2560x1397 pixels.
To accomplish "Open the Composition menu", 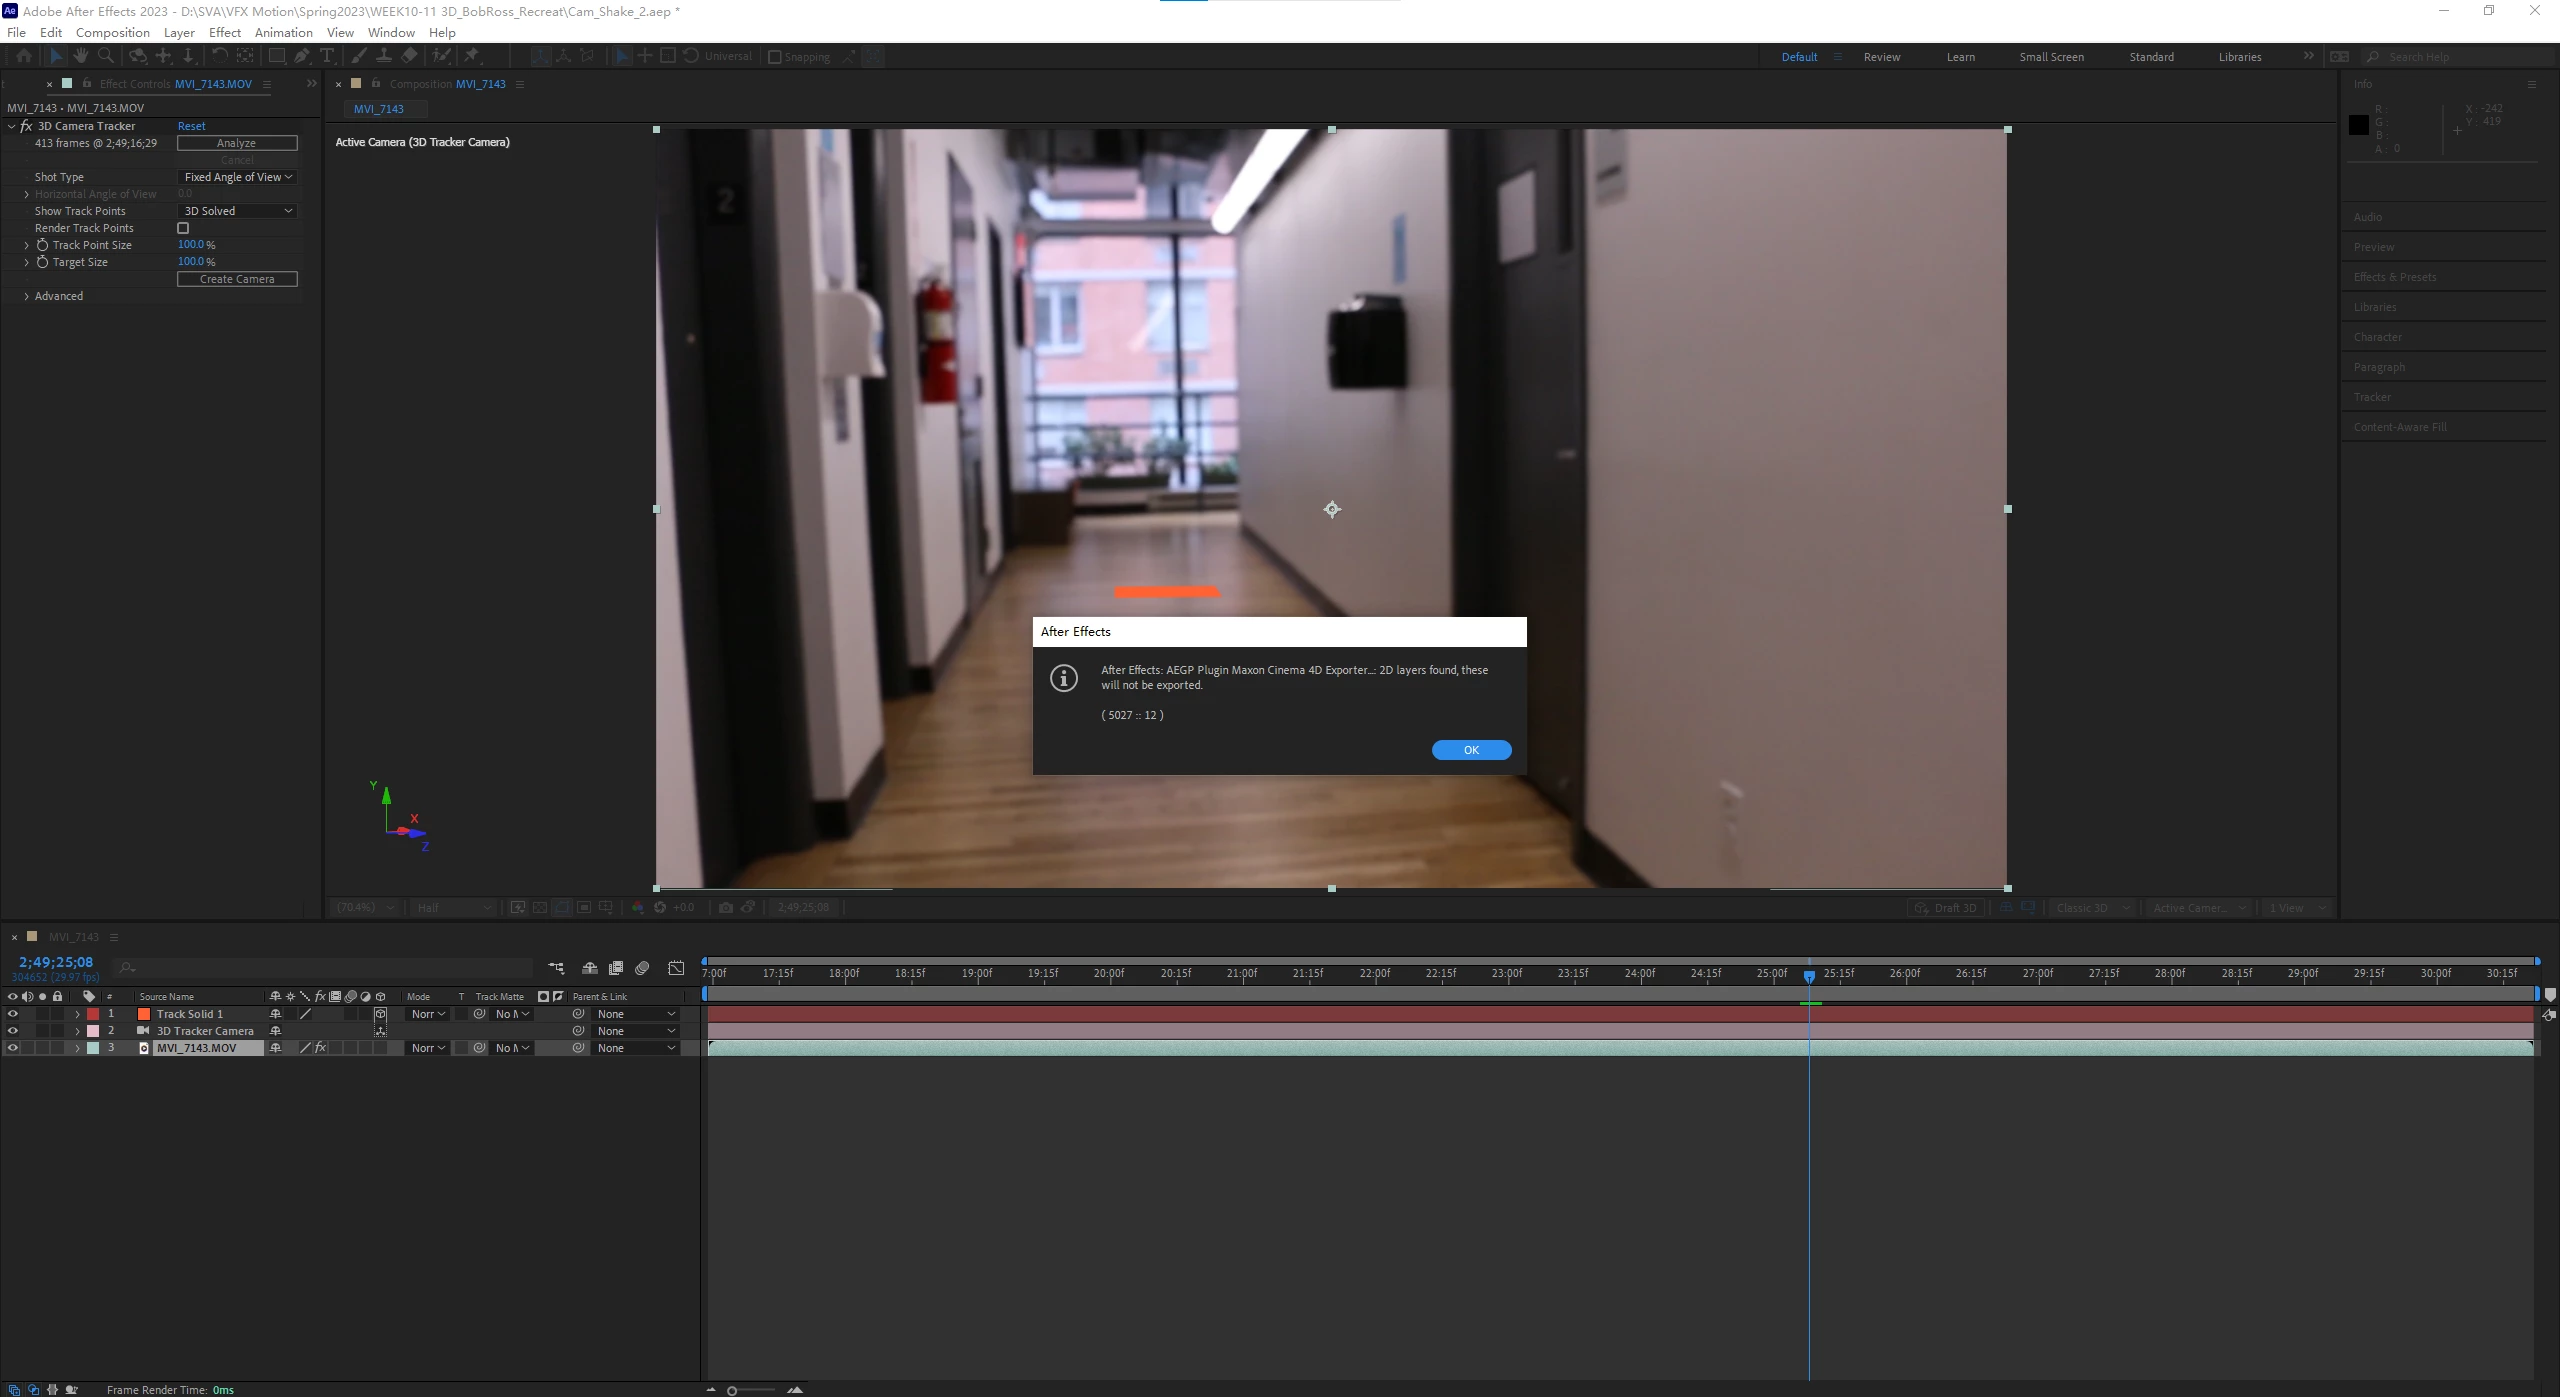I will click(112, 32).
